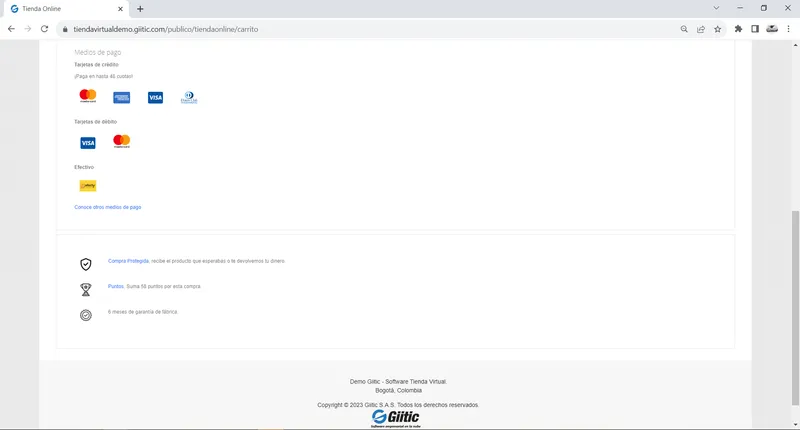Open a new tab with the plus button

[x=140, y=9]
